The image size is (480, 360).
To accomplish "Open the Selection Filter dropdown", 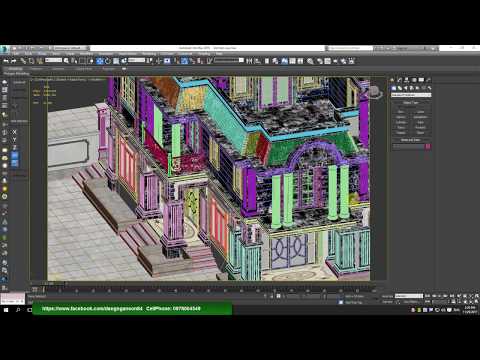I will (x=53, y=60).
